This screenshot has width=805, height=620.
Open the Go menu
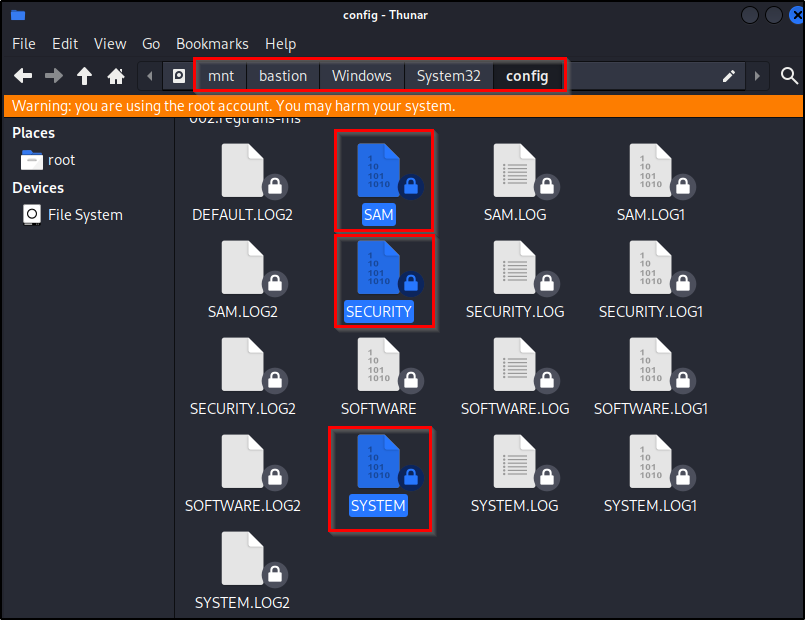[151, 44]
